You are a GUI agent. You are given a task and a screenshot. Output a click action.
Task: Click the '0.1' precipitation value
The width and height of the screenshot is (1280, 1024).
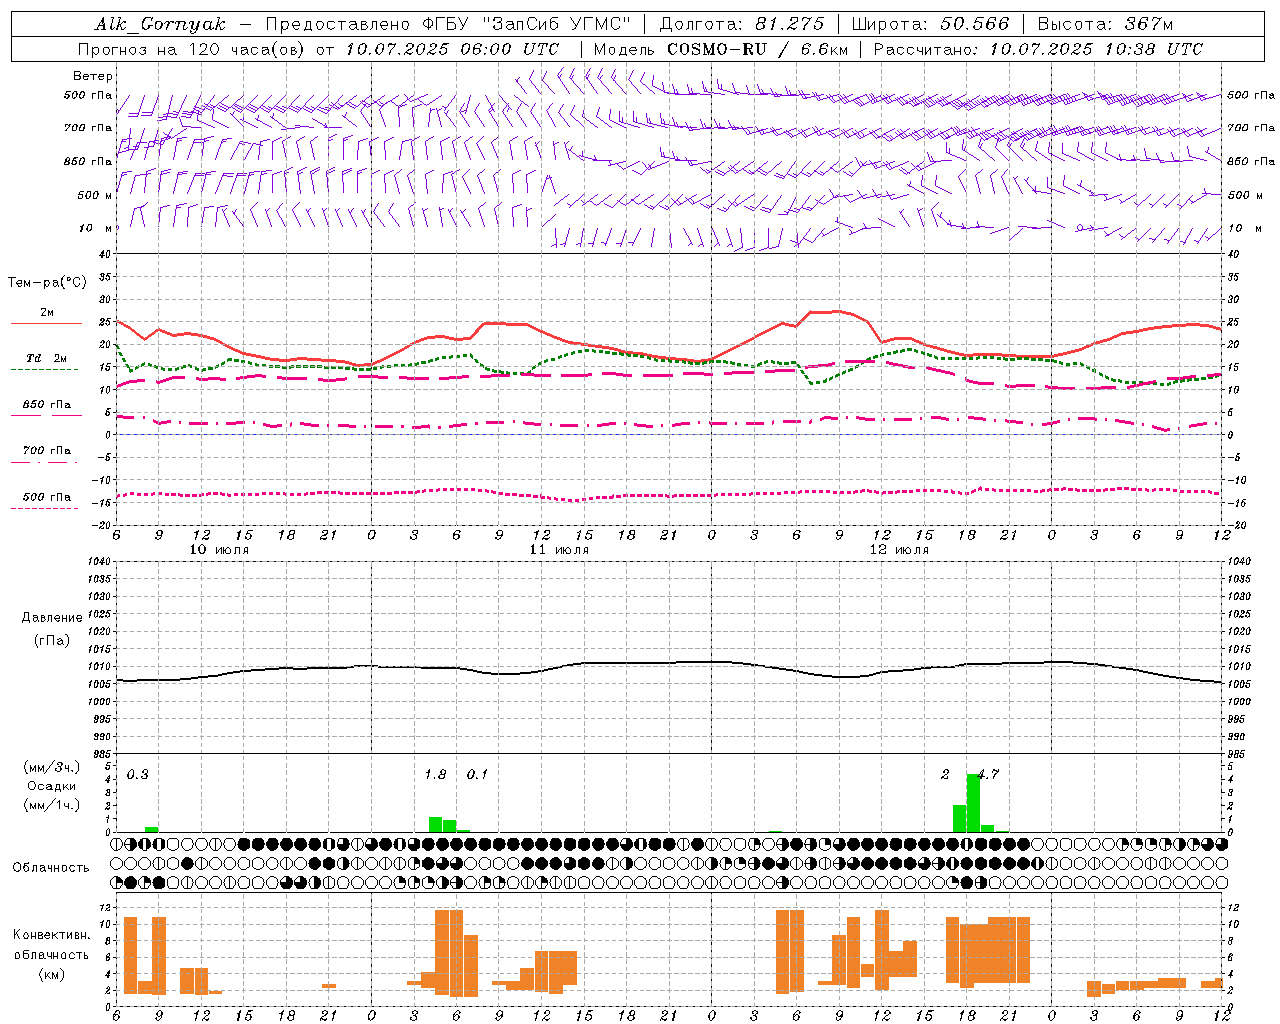click(478, 775)
